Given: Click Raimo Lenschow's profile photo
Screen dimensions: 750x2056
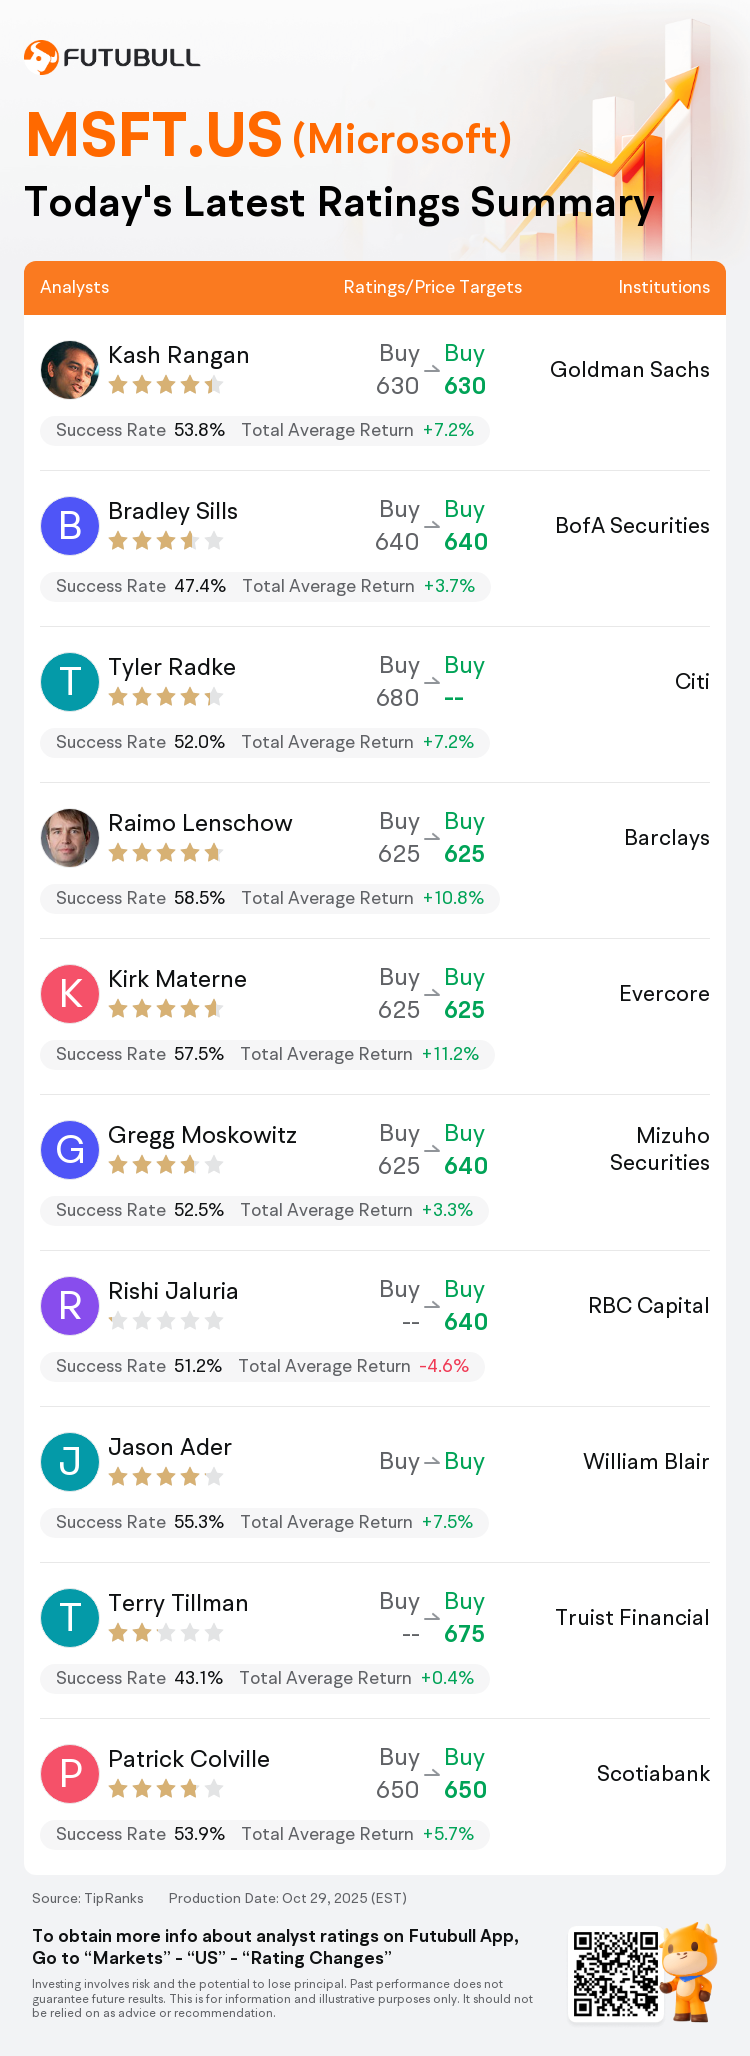Looking at the screenshot, I should (x=70, y=838).
